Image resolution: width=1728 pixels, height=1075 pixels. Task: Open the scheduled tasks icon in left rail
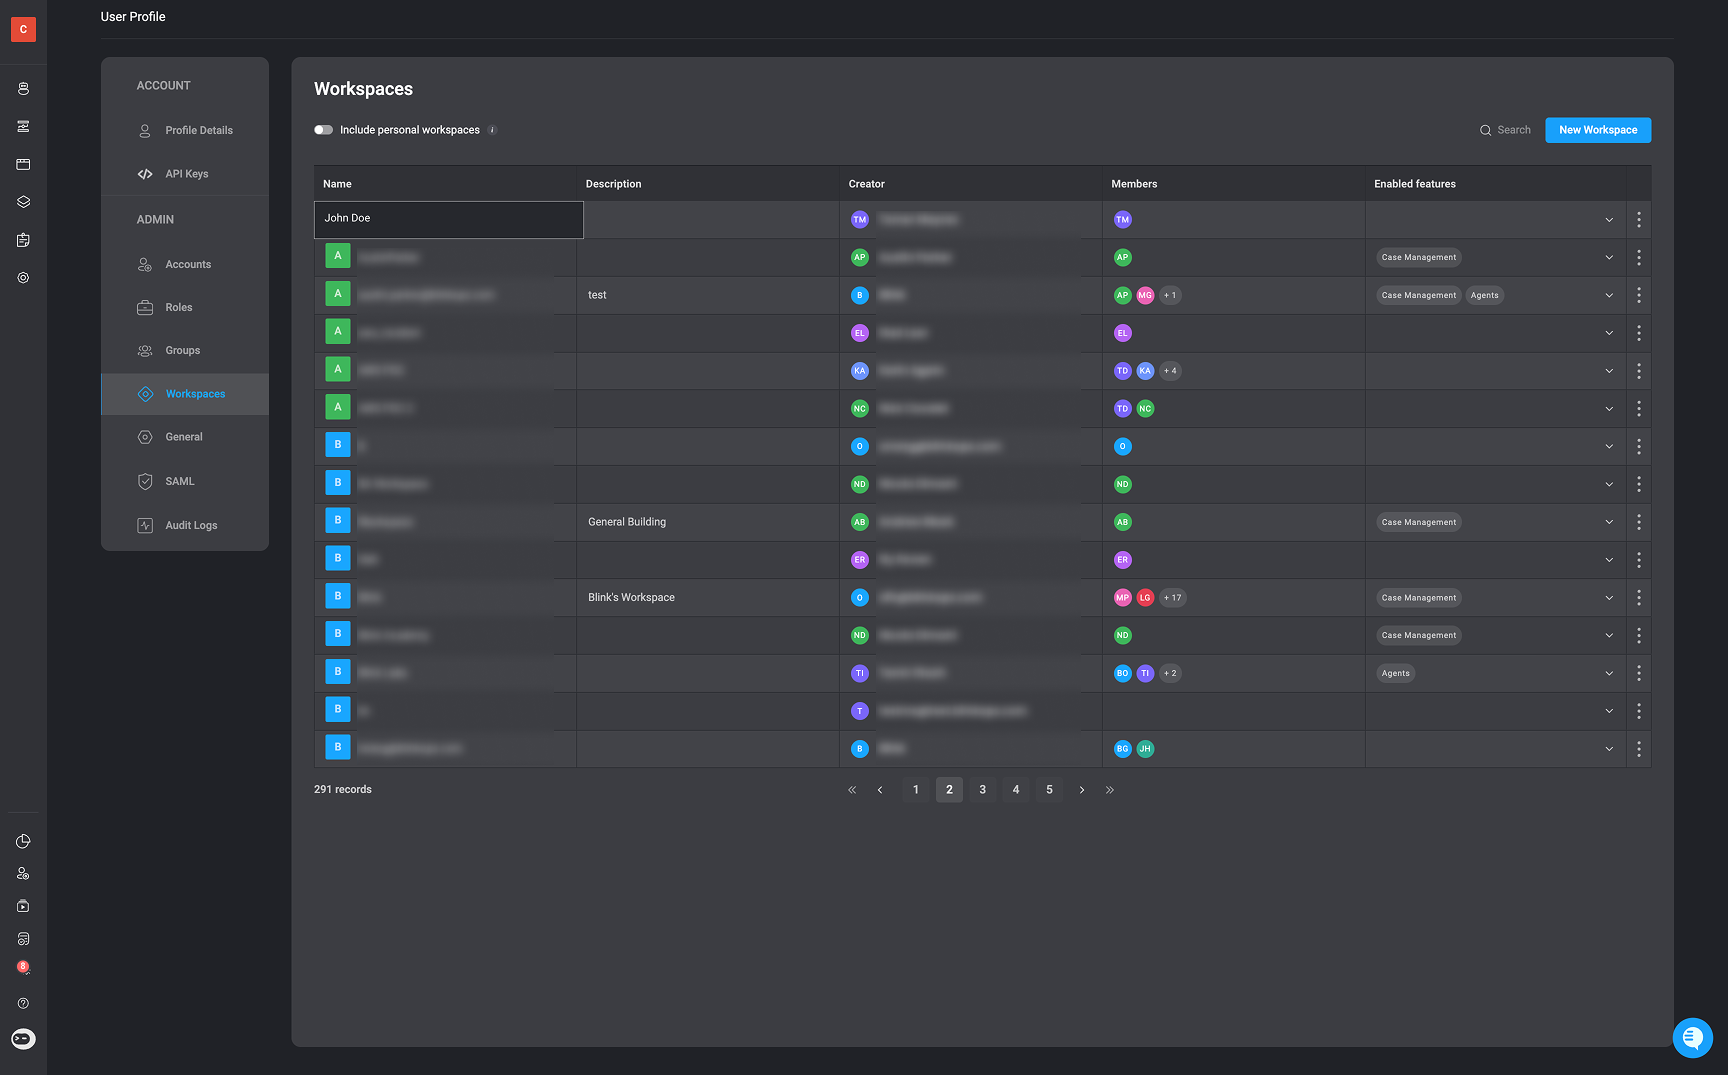23,939
